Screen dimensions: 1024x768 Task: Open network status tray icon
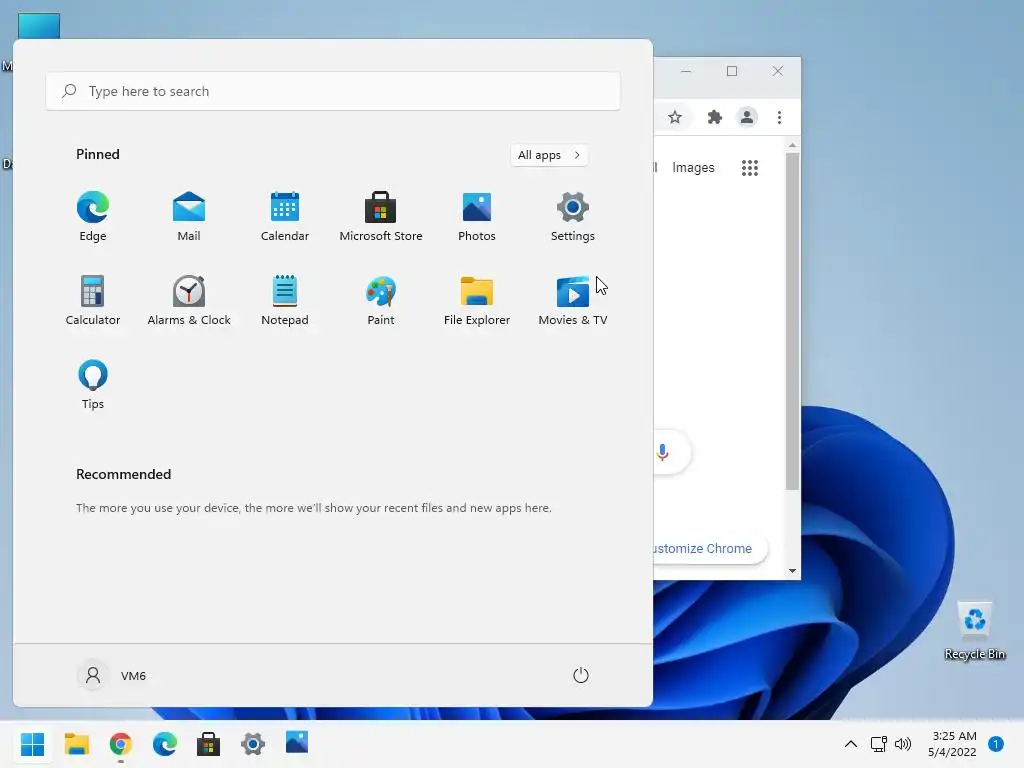878,744
